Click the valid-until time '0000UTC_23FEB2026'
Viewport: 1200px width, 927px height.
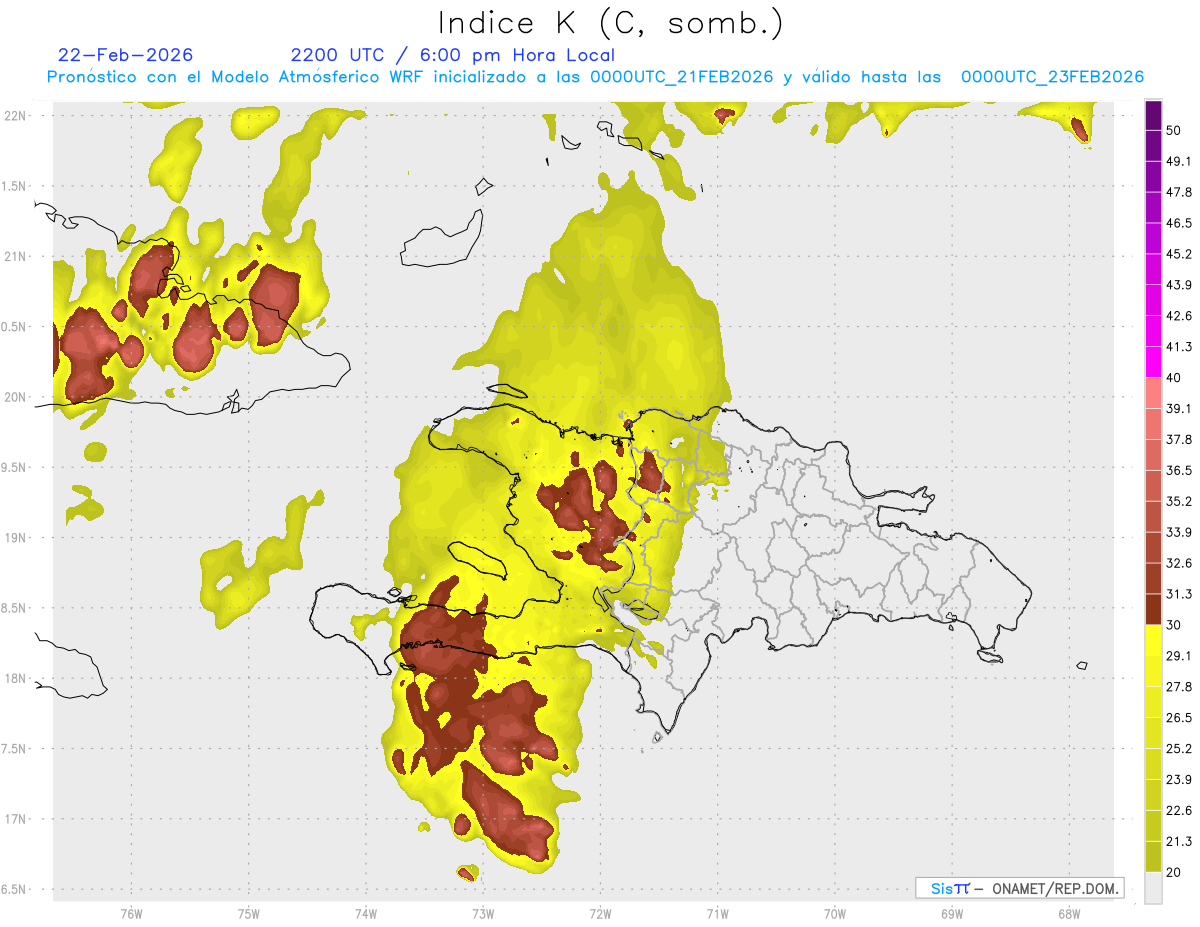[1052, 77]
